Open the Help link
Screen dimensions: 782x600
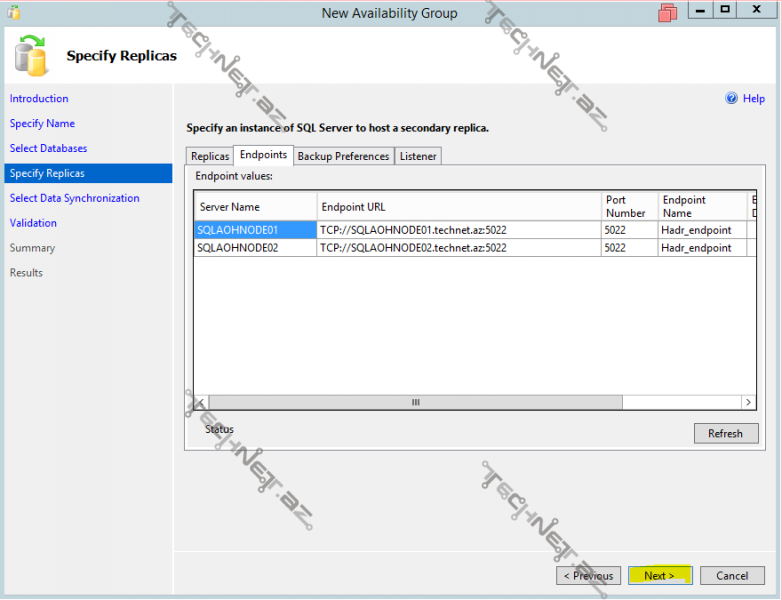point(753,98)
